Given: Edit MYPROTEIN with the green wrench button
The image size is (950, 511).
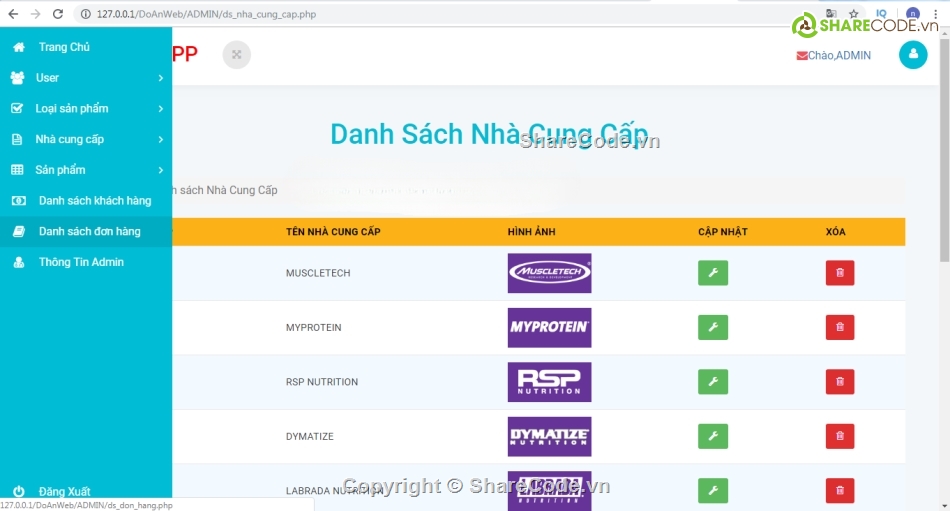Looking at the screenshot, I should (x=712, y=327).
